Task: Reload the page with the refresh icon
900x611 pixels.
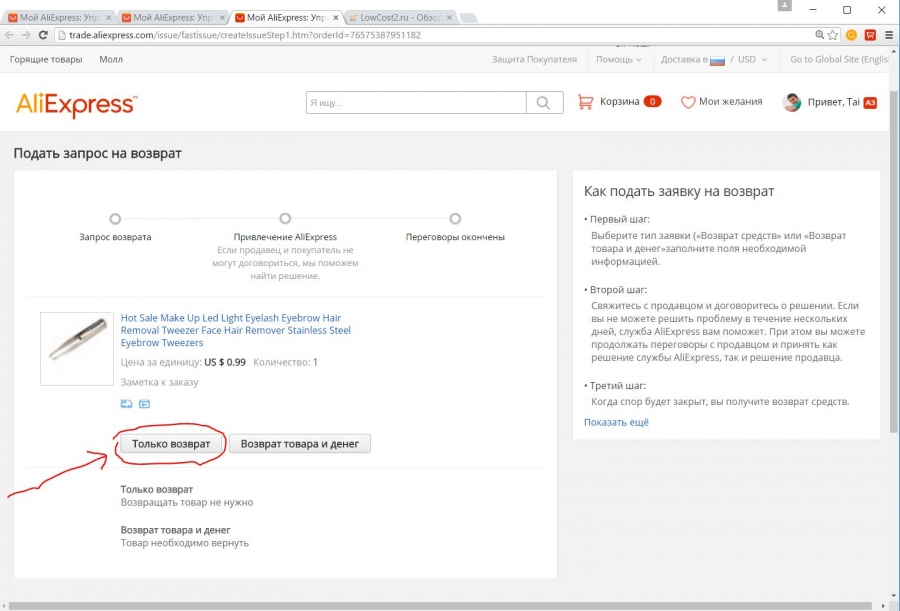Action: 43,35
